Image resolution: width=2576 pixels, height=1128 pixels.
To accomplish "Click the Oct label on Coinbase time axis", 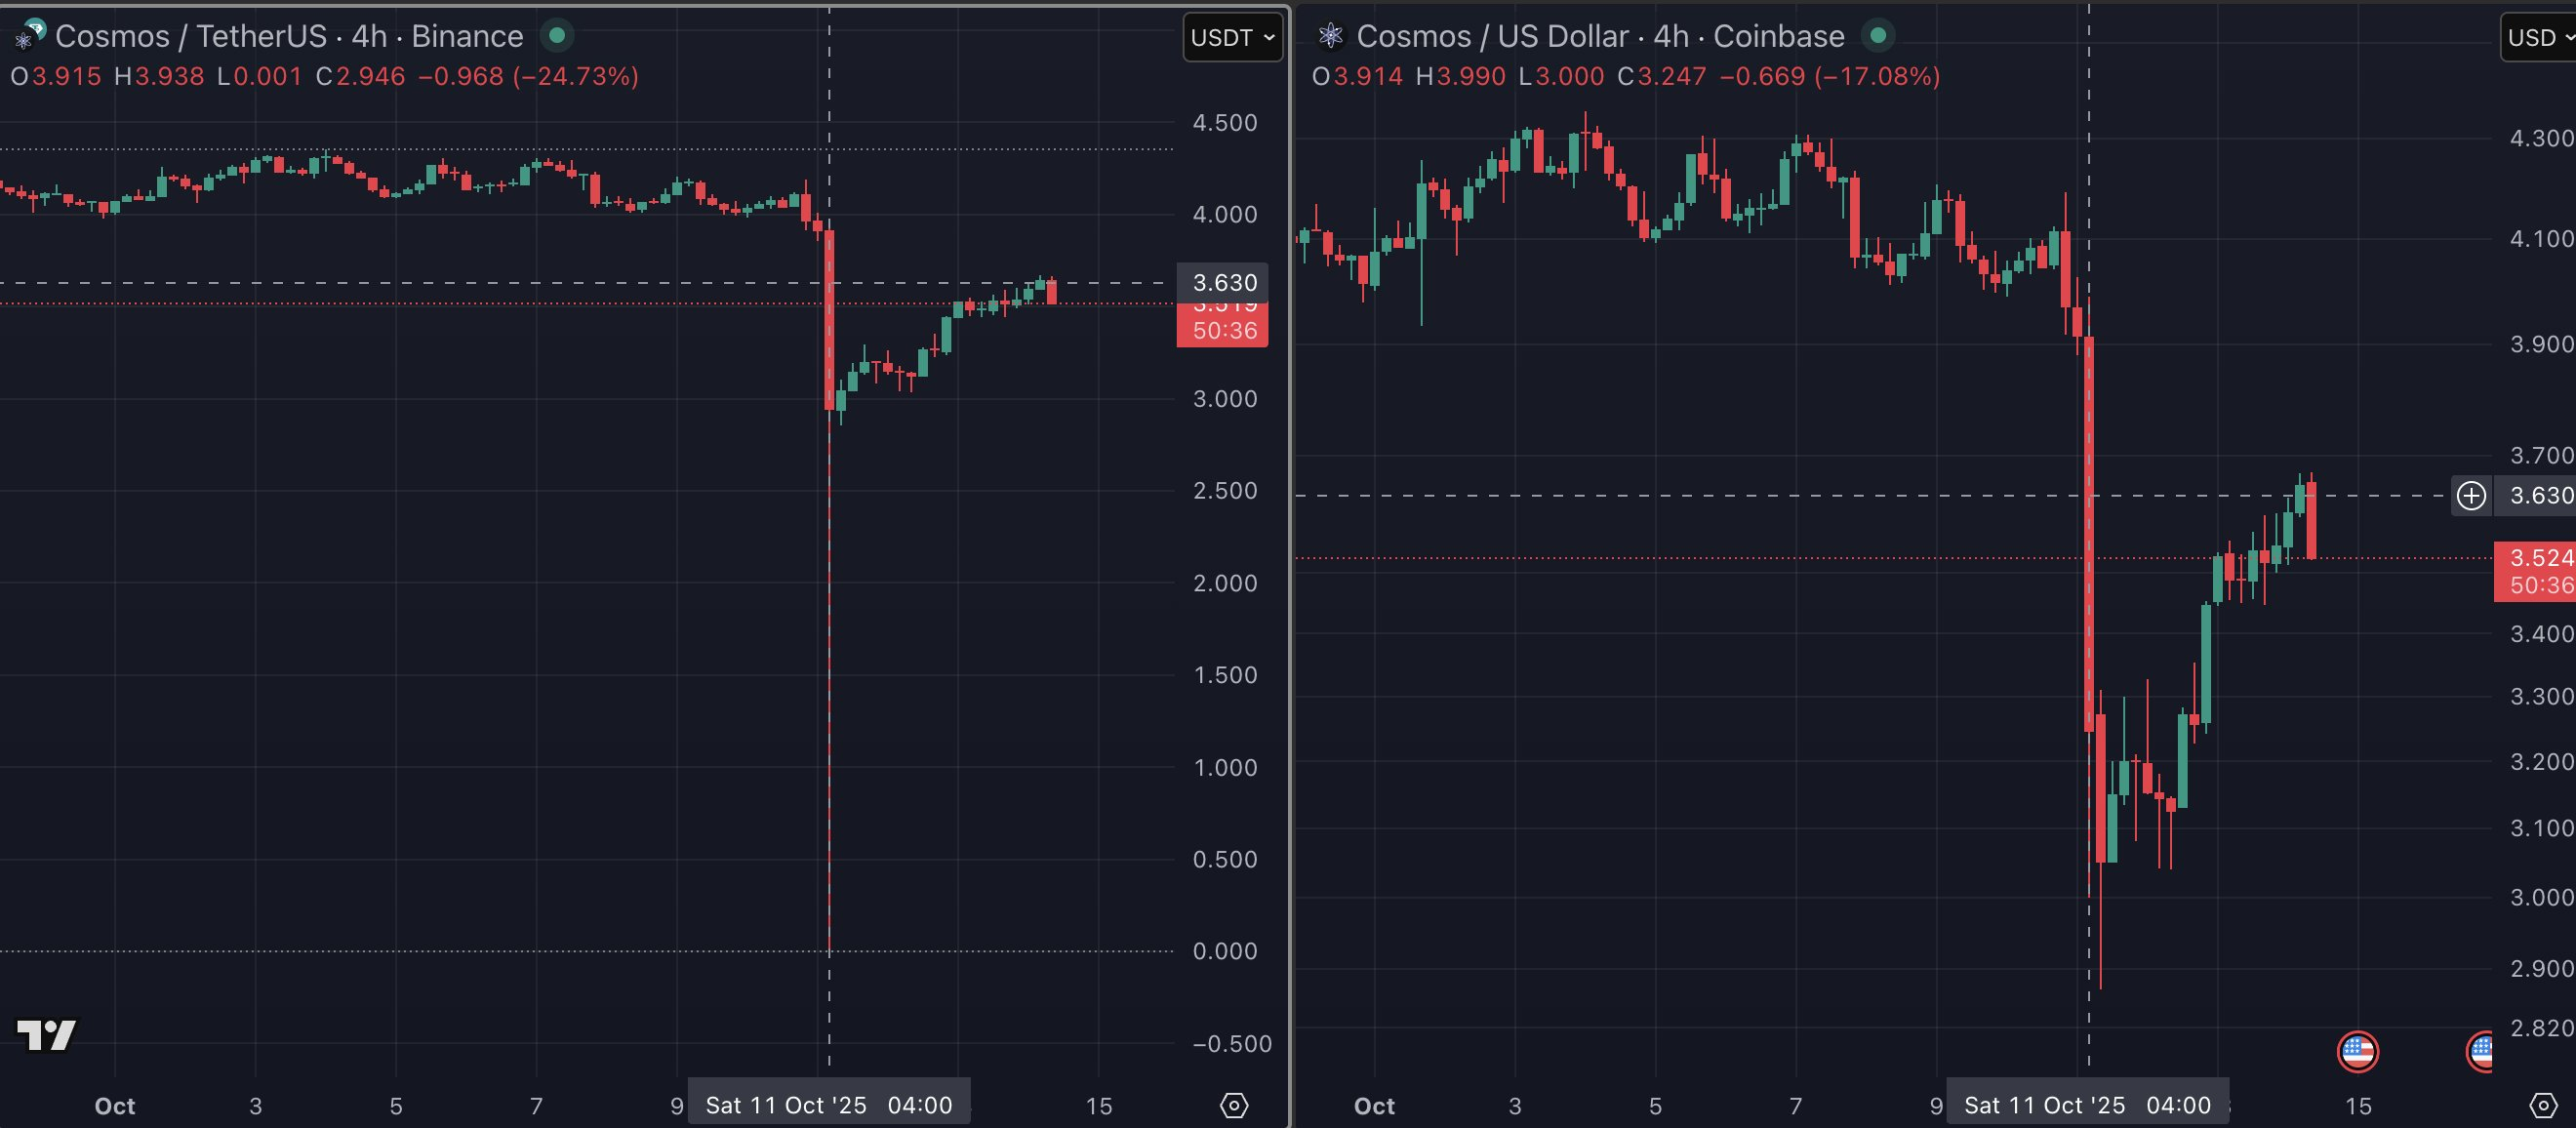I will tap(1373, 1106).
